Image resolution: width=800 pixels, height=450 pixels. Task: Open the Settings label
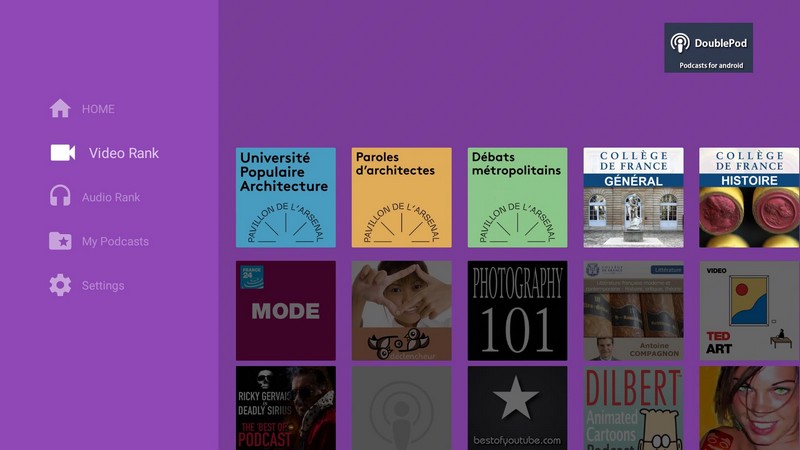pos(103,286)
